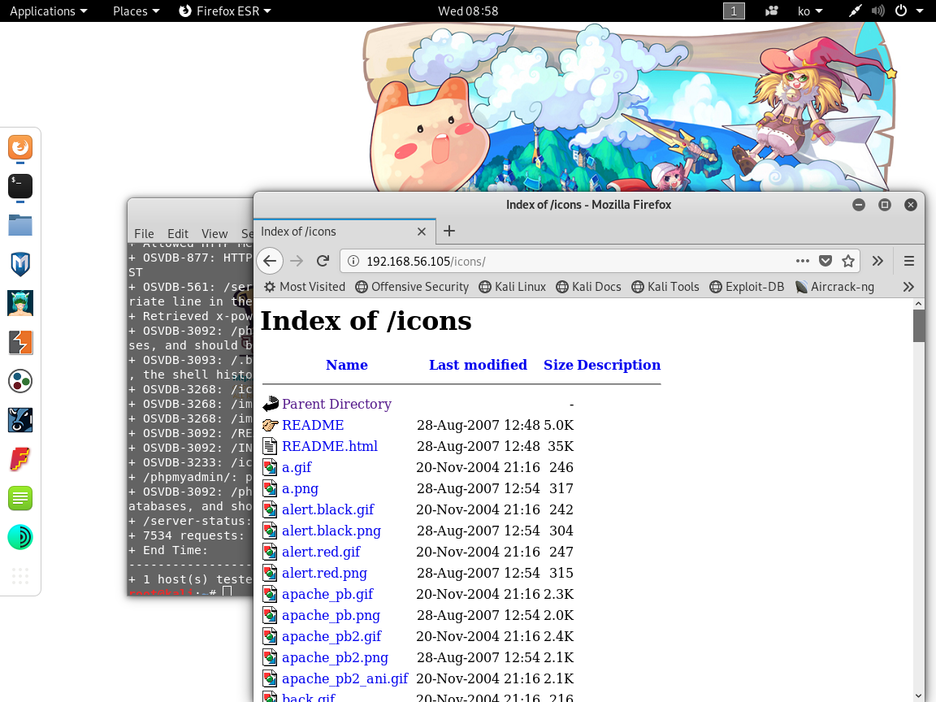Image resolution: width=936 pixels, height=702 pixels.
Task: Open alert.red.png link
Action: [325, 573]
